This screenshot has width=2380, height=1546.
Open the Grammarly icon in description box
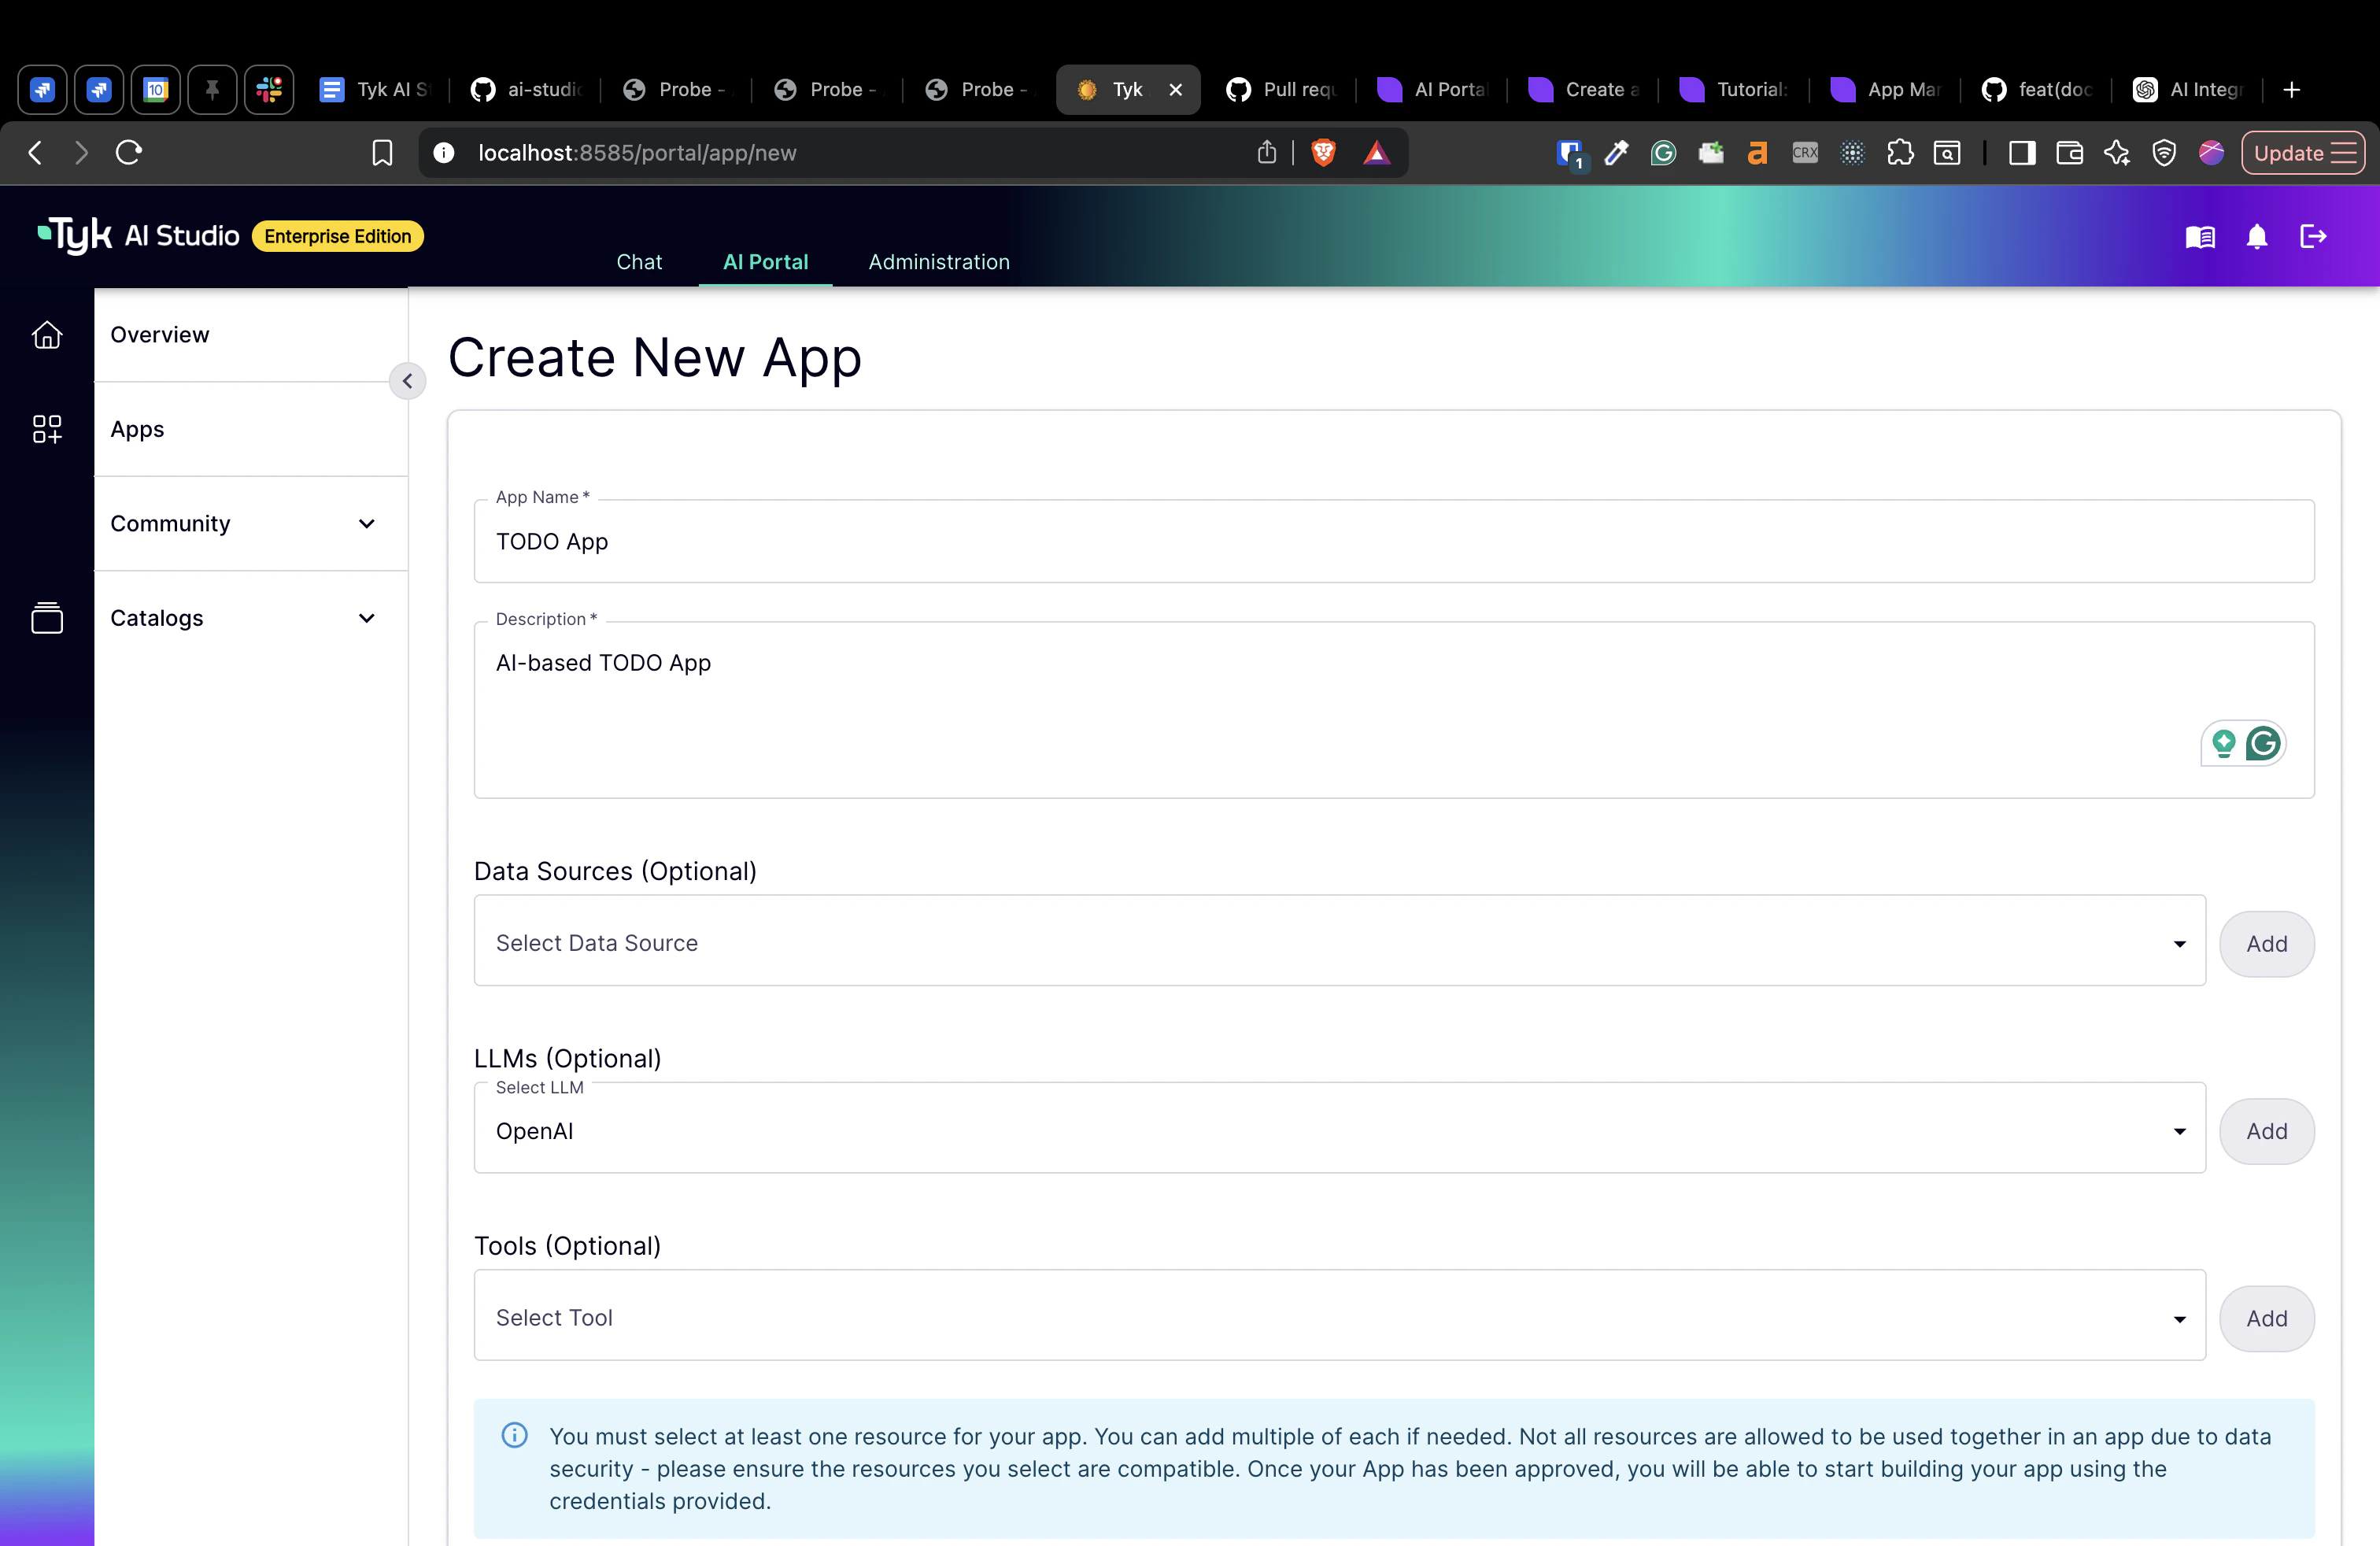point(2264,743)
